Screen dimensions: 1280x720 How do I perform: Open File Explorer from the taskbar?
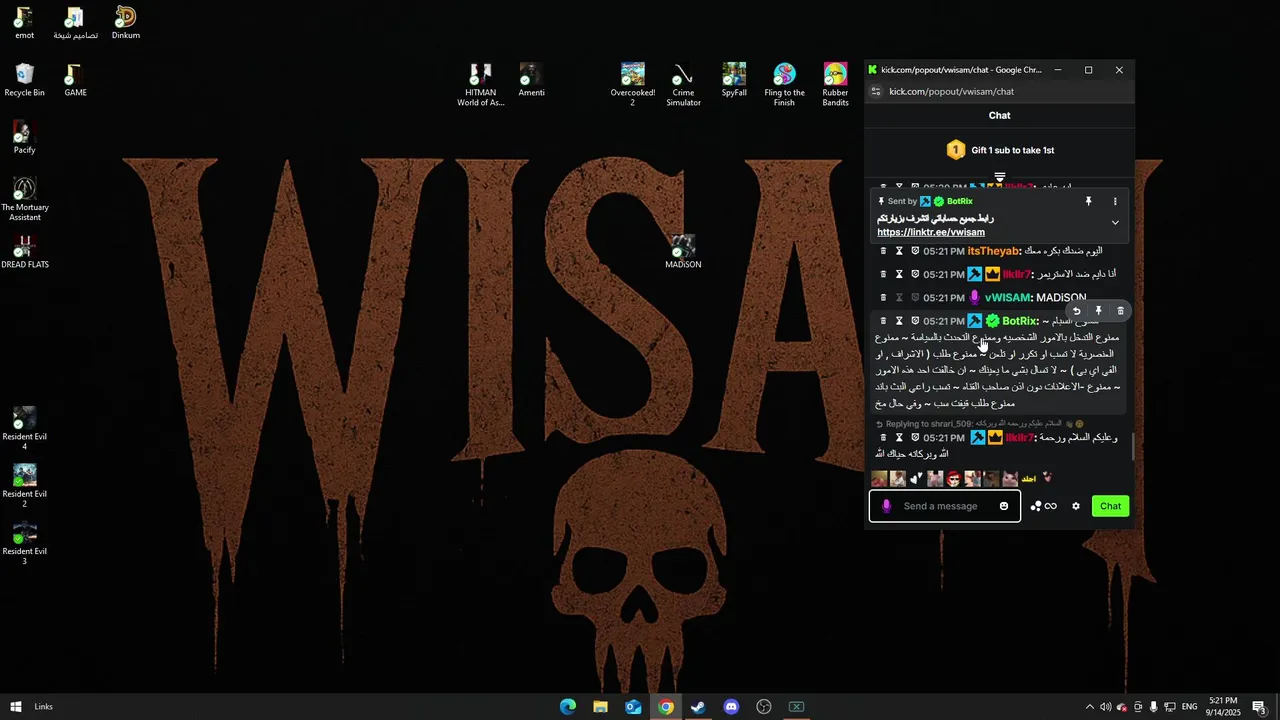[x=600, y=707]
